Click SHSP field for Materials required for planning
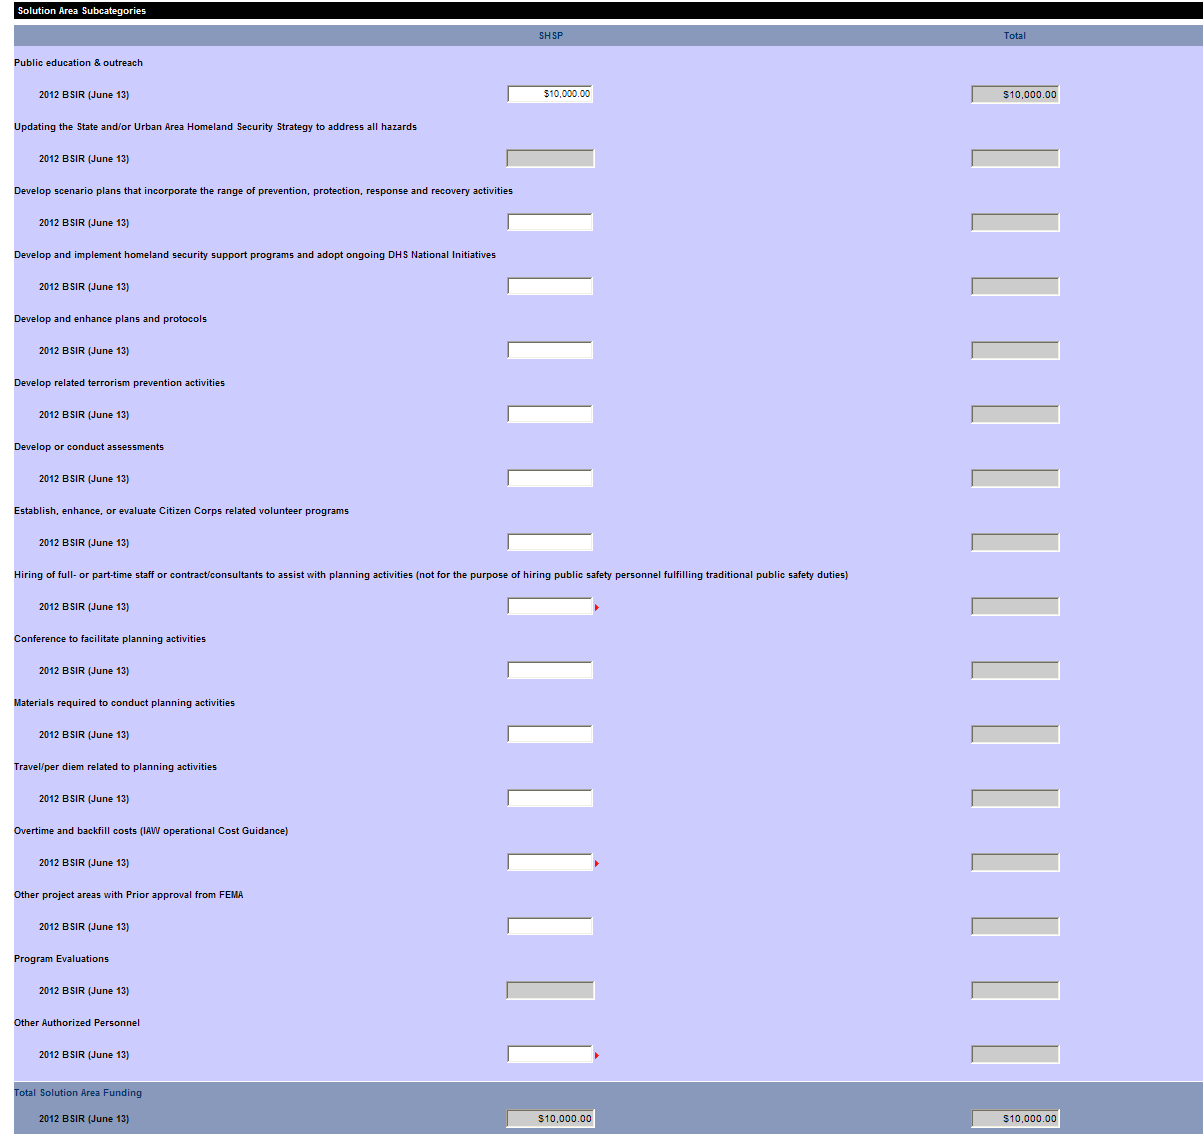The image size is (1203, 1143). [550, 734]
